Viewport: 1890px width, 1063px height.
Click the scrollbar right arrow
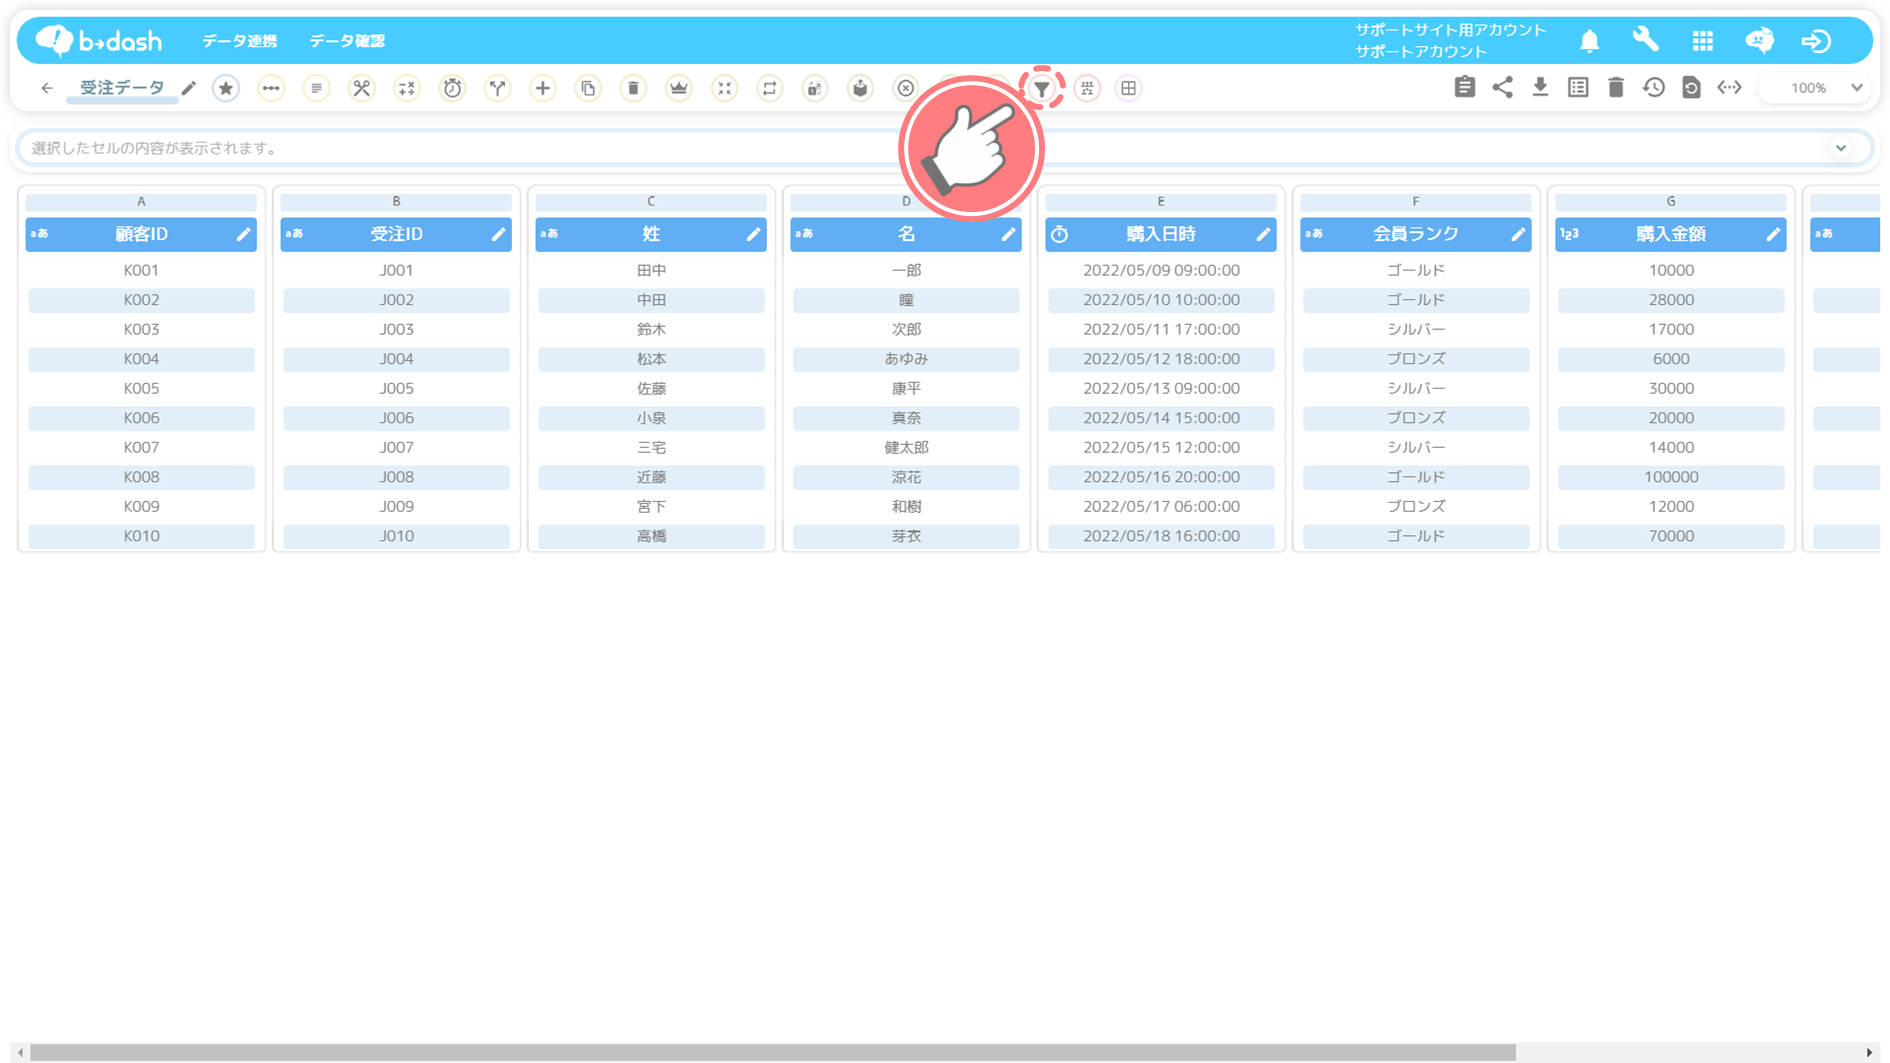1869,1052
